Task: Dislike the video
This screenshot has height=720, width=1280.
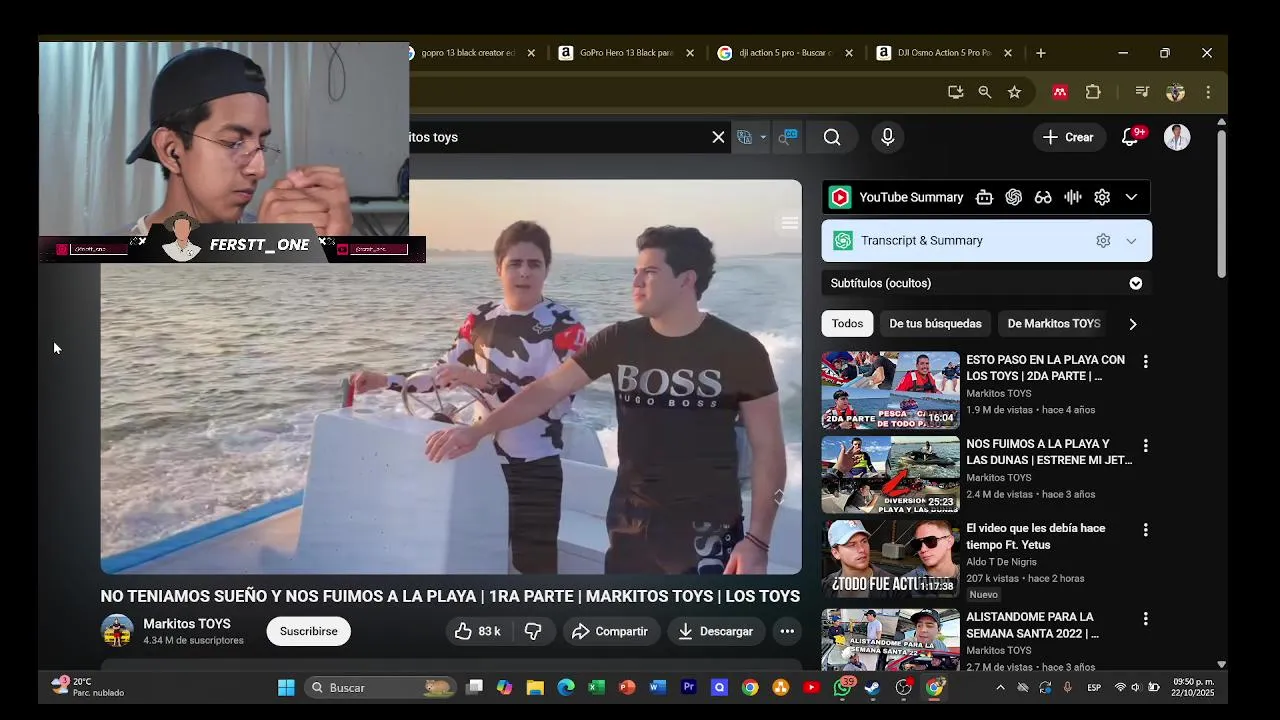Action: [533, 631]
